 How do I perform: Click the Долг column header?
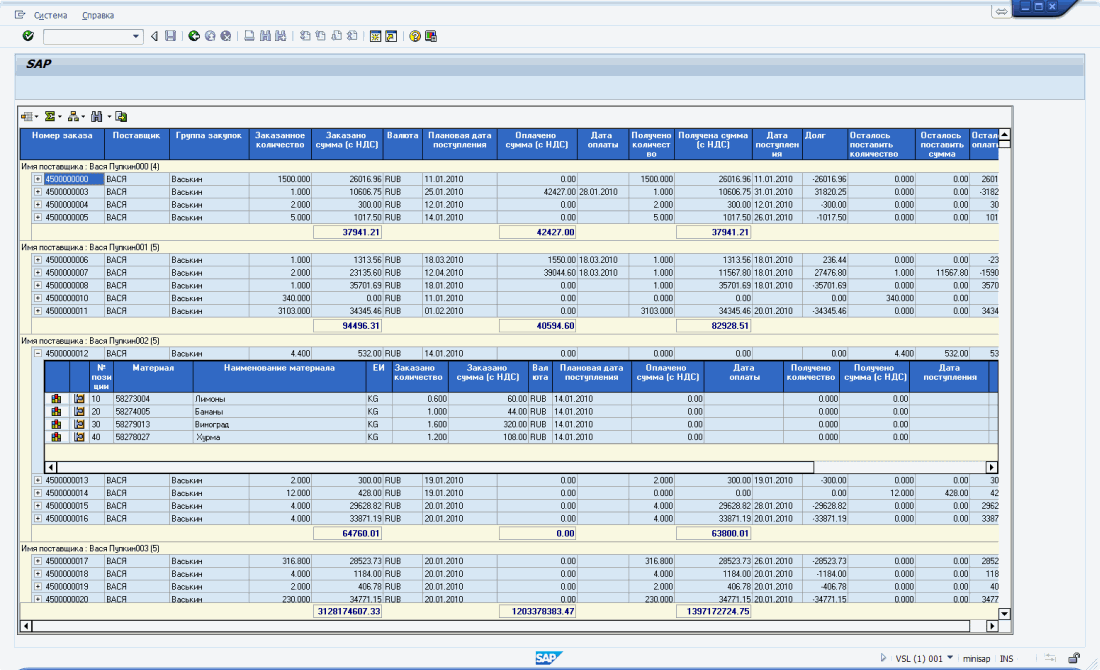pyautogui.click(x=823, y=144)
